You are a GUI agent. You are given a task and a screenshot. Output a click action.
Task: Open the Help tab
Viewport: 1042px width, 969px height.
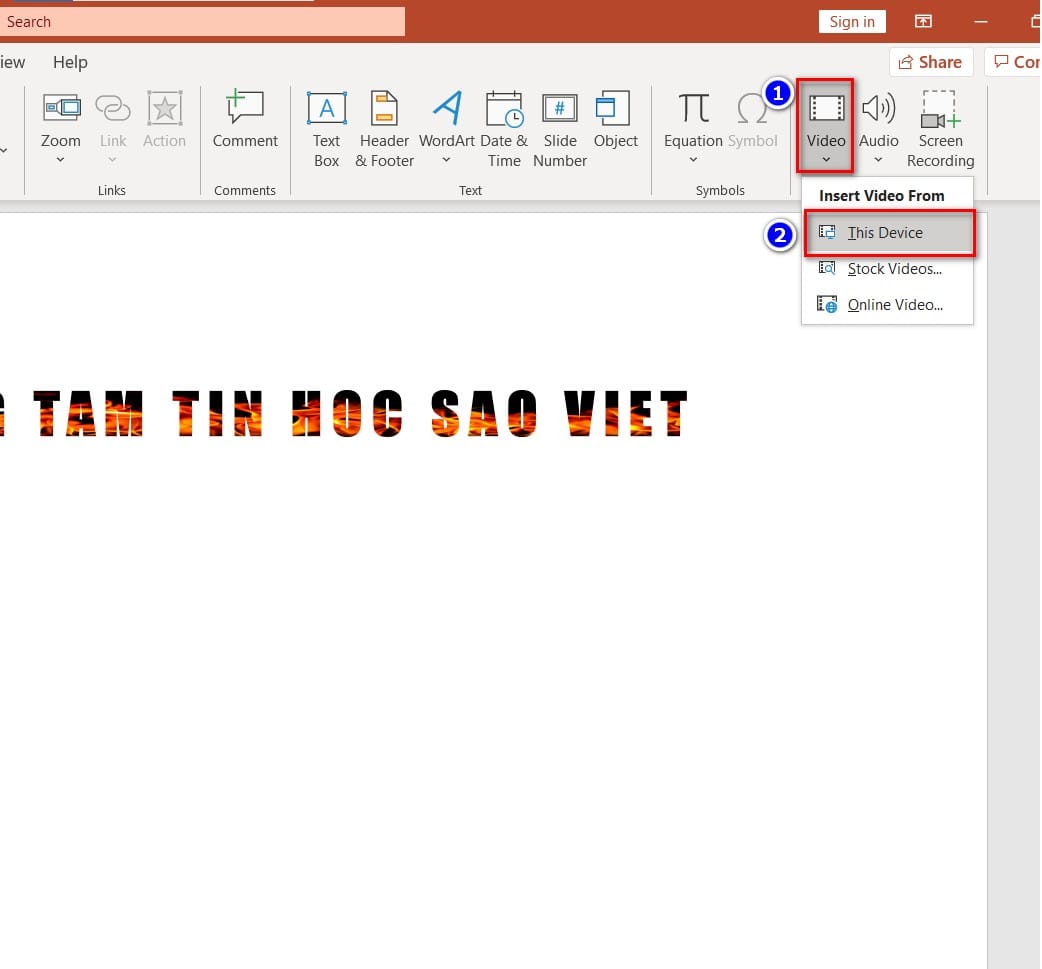click(70, 62)
